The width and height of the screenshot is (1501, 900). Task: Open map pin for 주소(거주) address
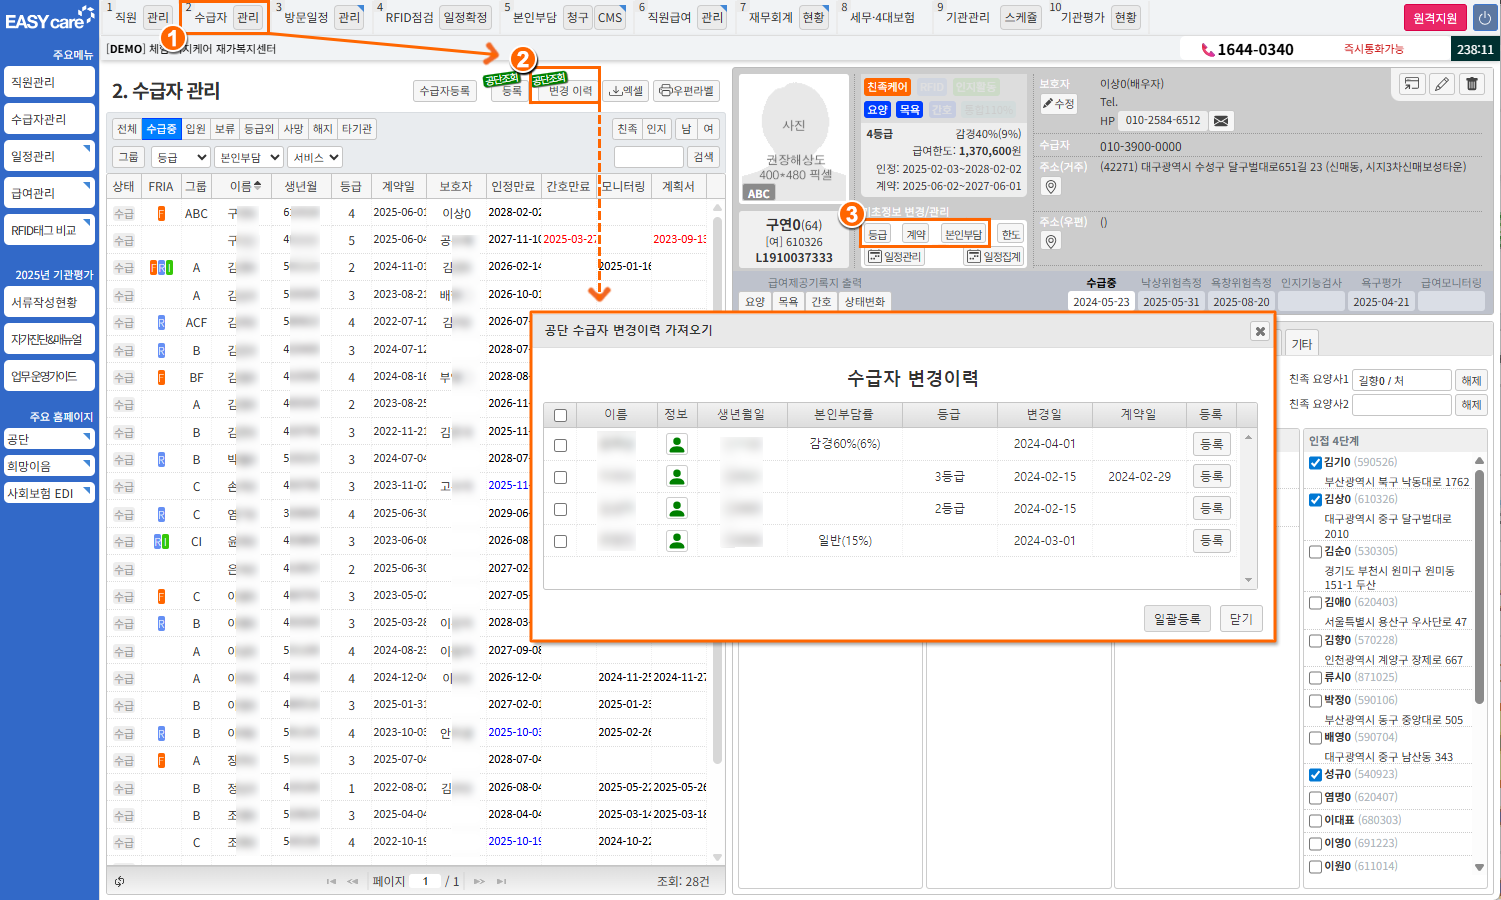click(1051, 187)
